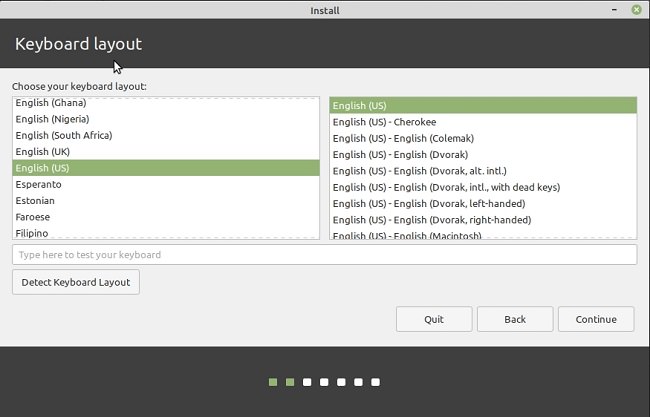
Task: Choose English (US) - Cherokee variant
Action: coord(483,122)
